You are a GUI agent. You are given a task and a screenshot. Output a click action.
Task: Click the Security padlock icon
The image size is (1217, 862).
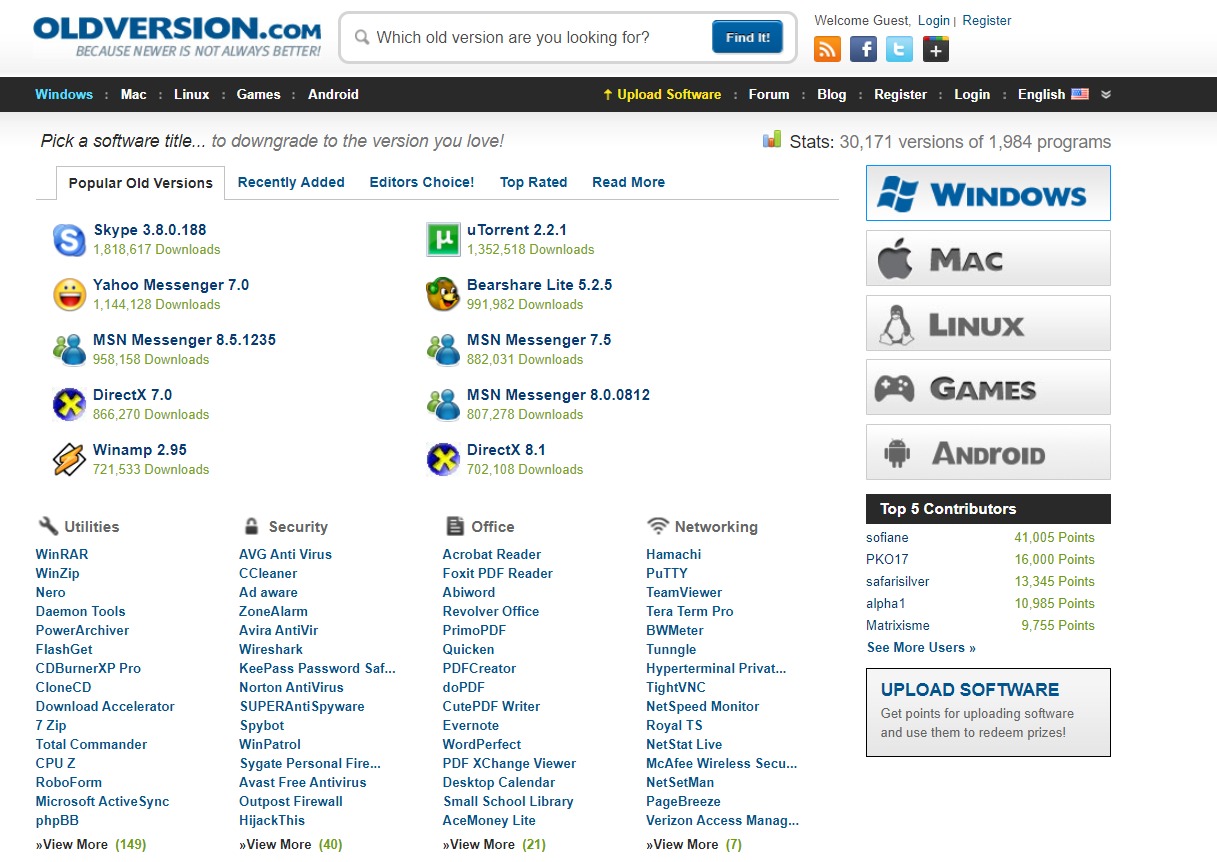(251, 526)
